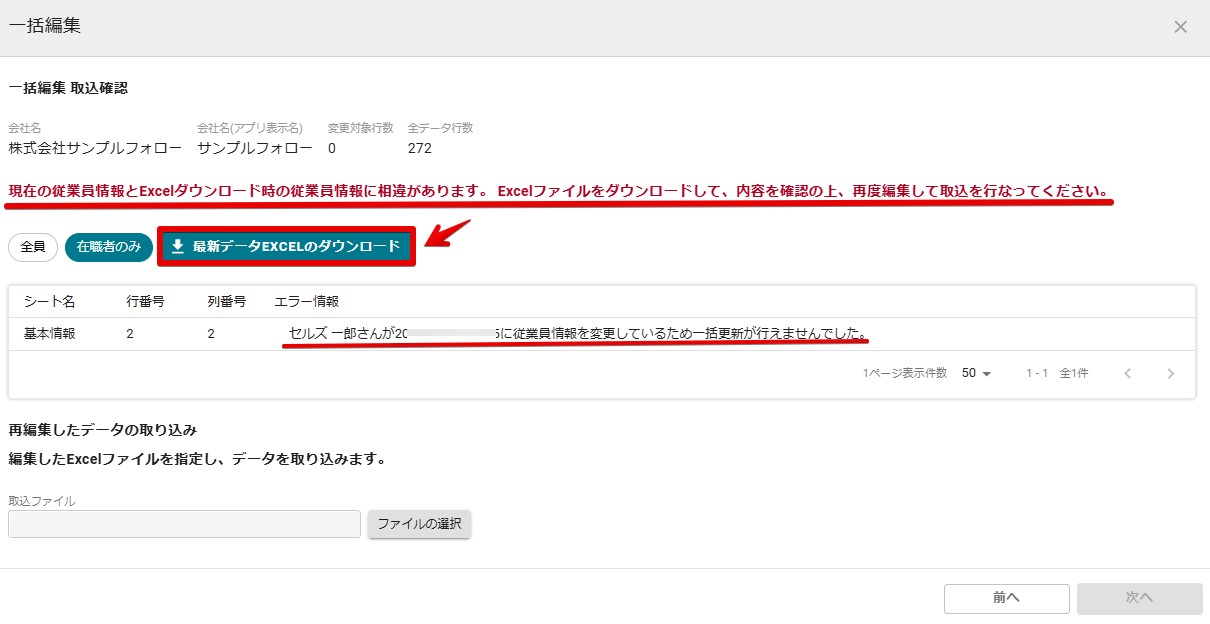Click the 1ページ表示件数 label
The image size is (1210, 624).
pyautogui.click(x=904, y=373)
